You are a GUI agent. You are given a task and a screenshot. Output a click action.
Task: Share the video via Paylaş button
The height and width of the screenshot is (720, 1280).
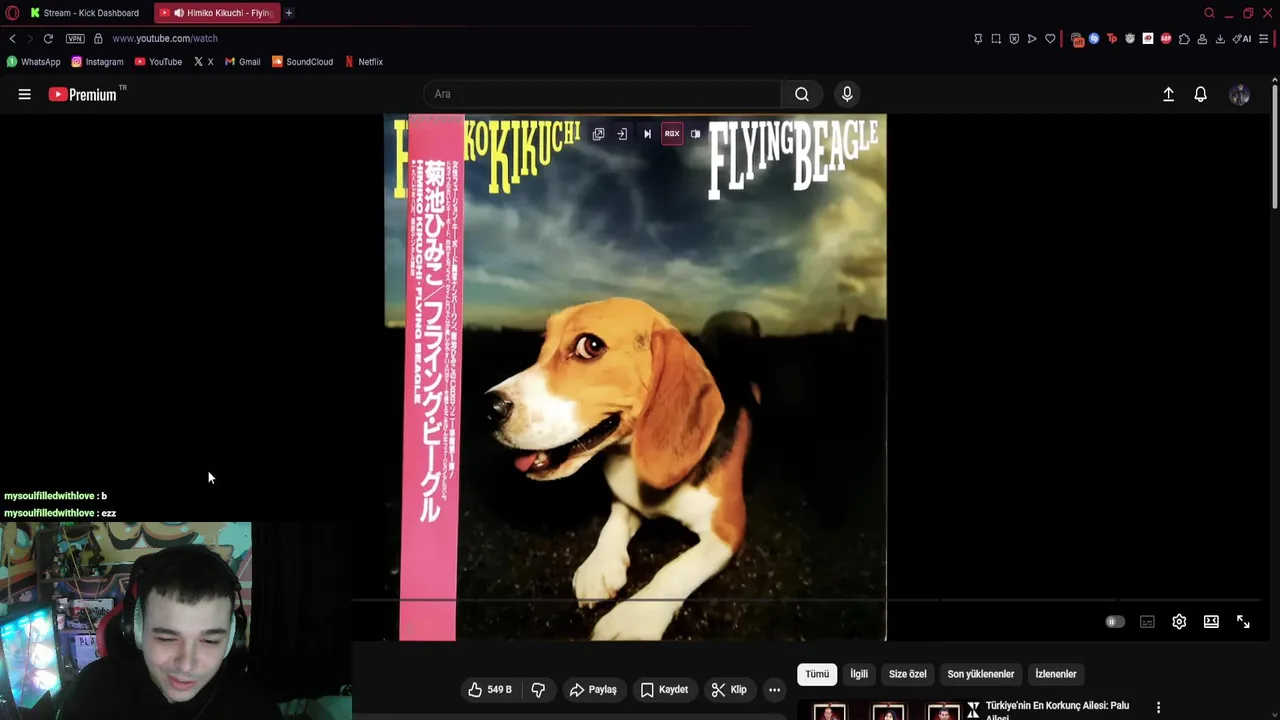[593, 690]
